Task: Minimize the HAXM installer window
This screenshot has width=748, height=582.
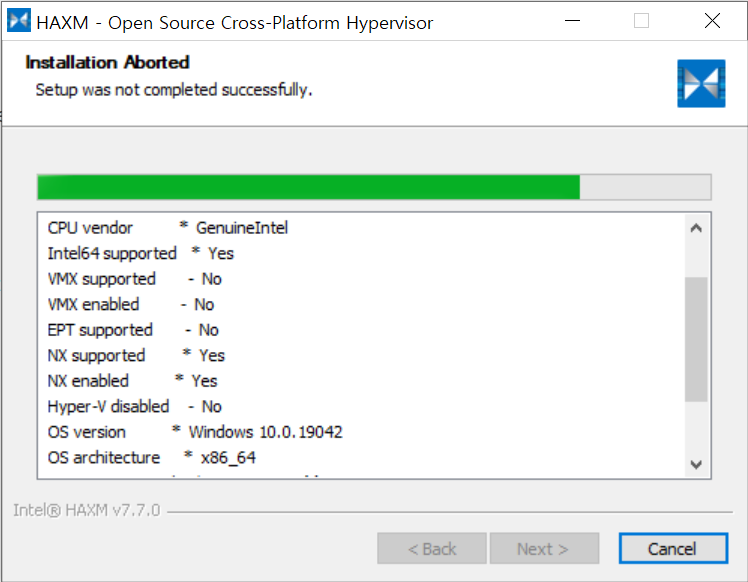Action: pos(572,21)
